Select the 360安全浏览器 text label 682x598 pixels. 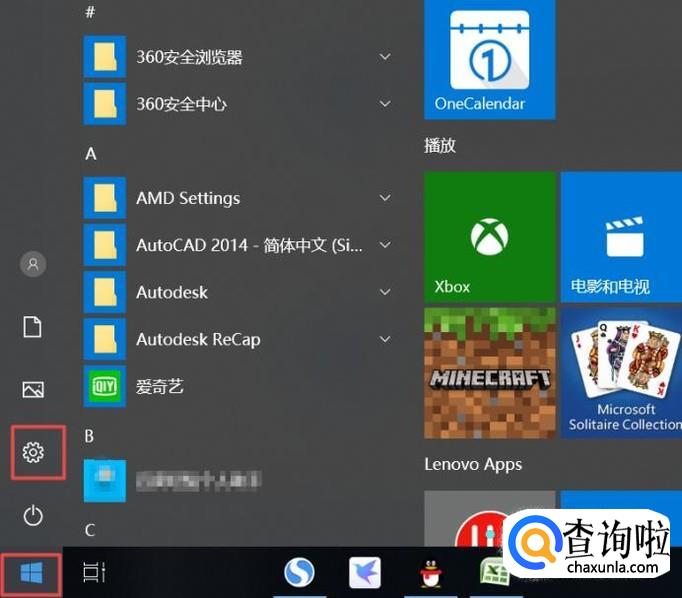coord(189,57)
